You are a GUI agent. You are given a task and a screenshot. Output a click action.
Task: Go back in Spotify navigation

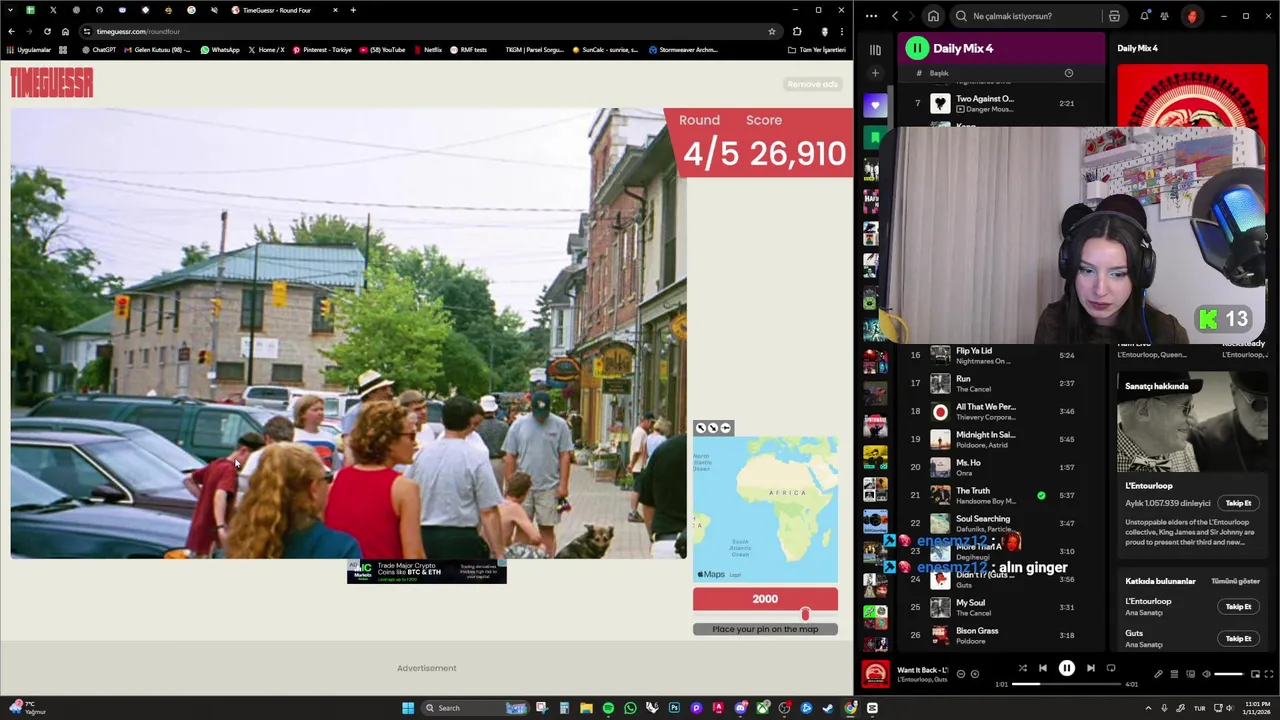pos(895,16)
